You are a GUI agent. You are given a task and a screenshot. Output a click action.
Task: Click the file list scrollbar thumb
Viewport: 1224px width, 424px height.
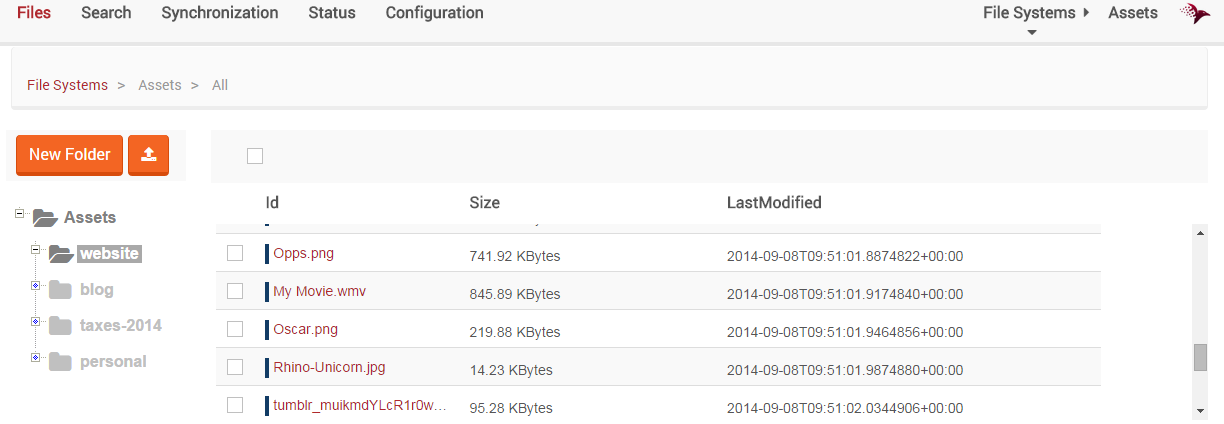pyautogui.click(x=1200, y=357)
